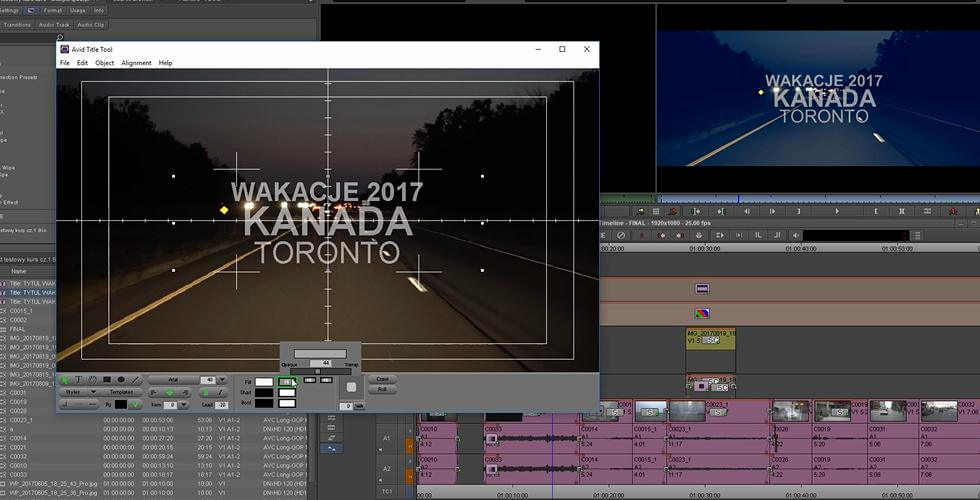Click the Bg background color swatch
Viewport: 980px width, 500px height.
pyautogui.click(x=121, y=404)
